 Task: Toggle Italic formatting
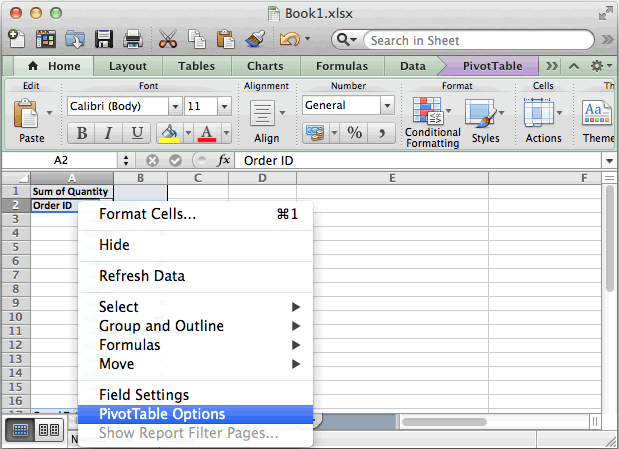pos(109,133)
